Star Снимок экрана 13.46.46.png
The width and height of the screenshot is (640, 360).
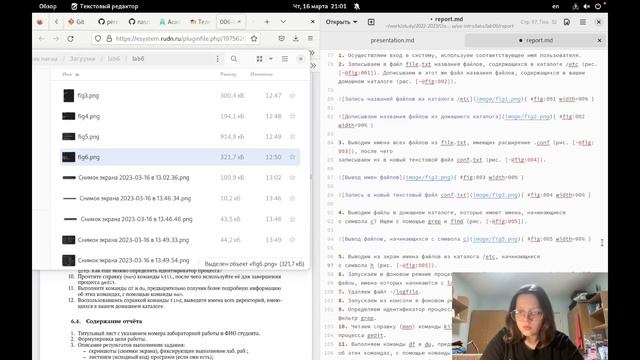point(292,219)
